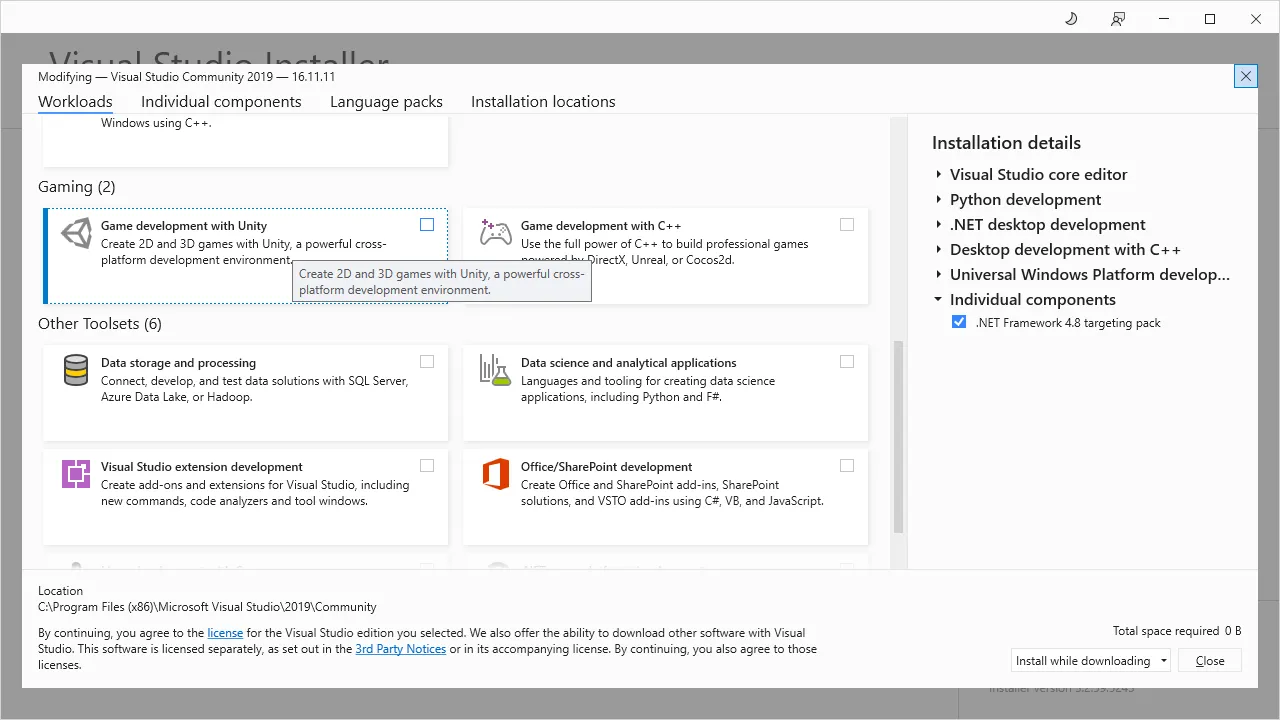Click the Other Toolsets (6) section heading

pyautogui.click(x=100, y=324)
